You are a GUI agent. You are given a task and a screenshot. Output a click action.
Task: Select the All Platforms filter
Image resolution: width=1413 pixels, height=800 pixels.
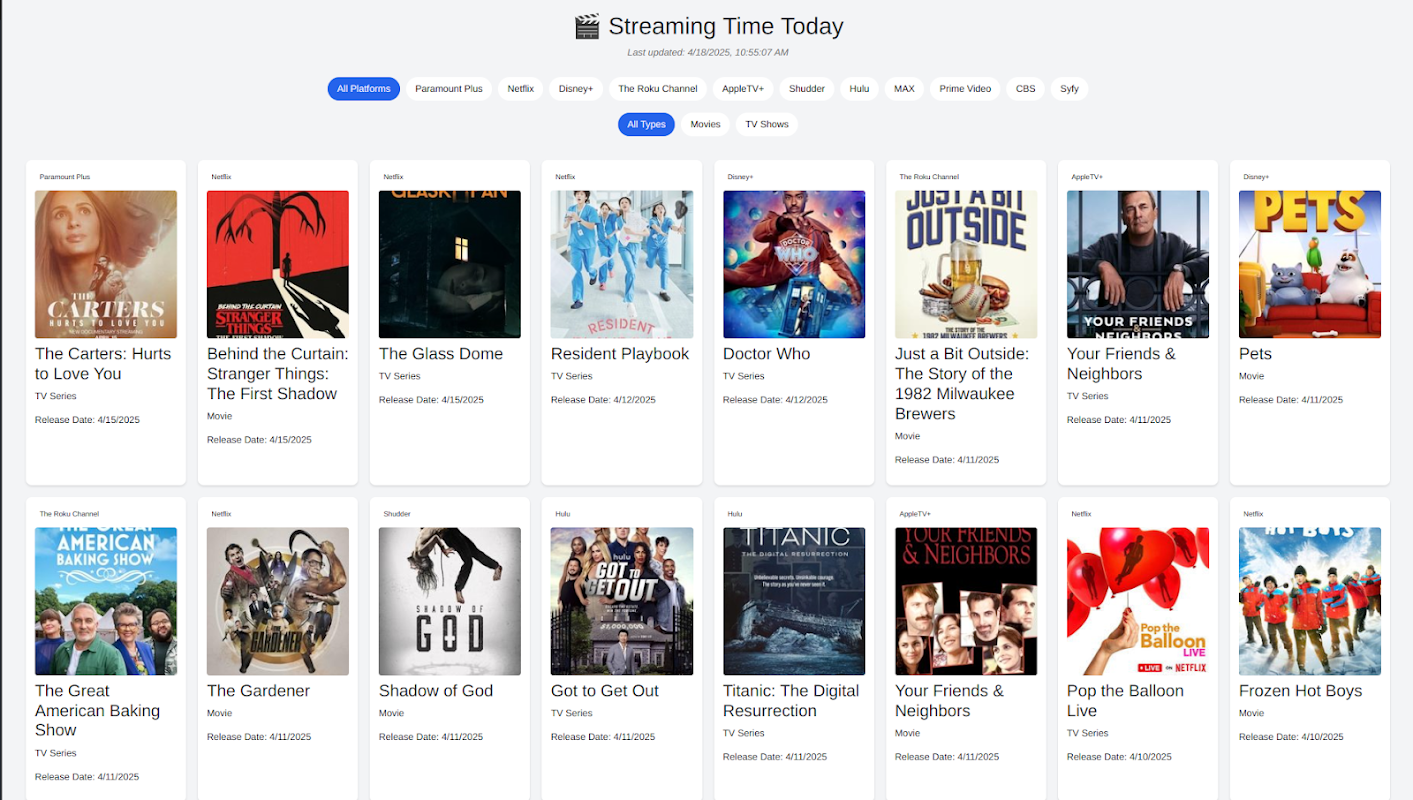pos(364,89)
